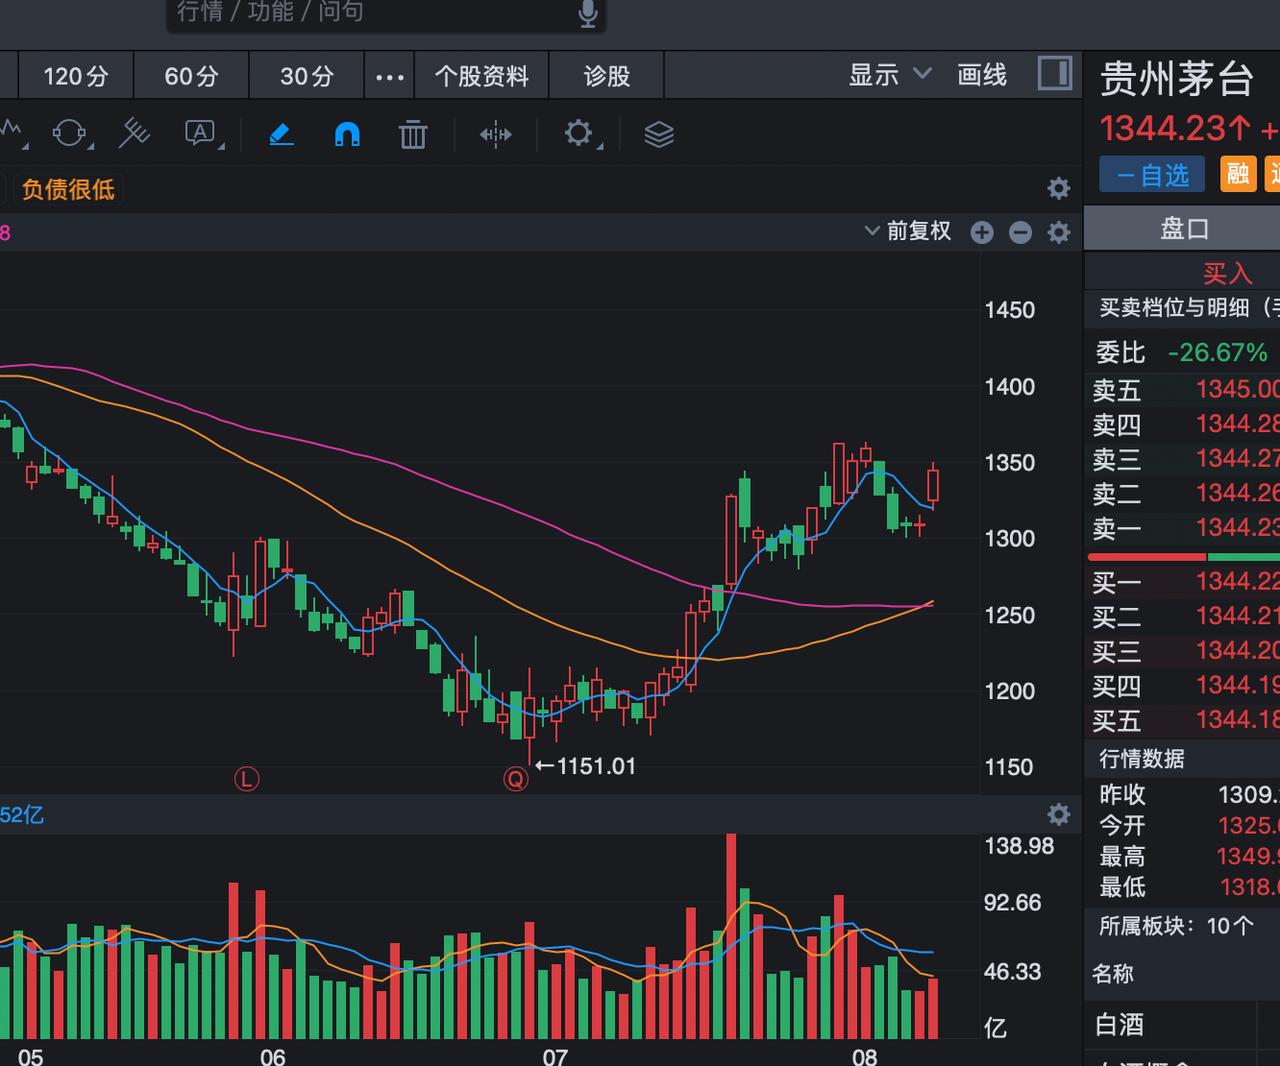Image resolution: width=1280 pixels, height=1066 pixels.
Task: Open more periods ellipsis menu
Action: tap(389, 76)
